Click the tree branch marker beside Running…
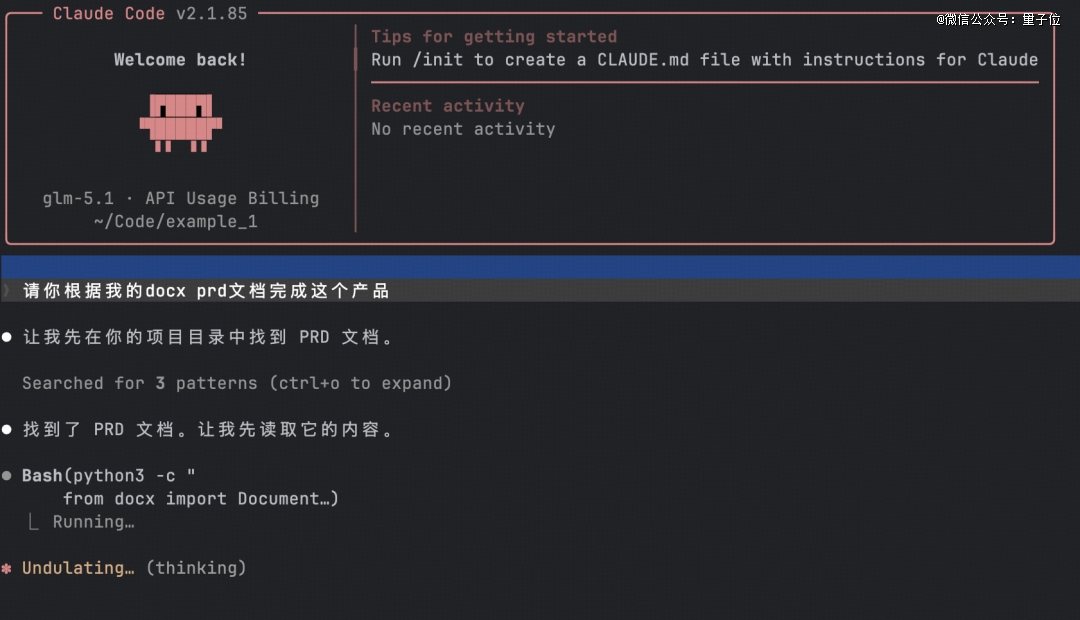 pos(35,522)
